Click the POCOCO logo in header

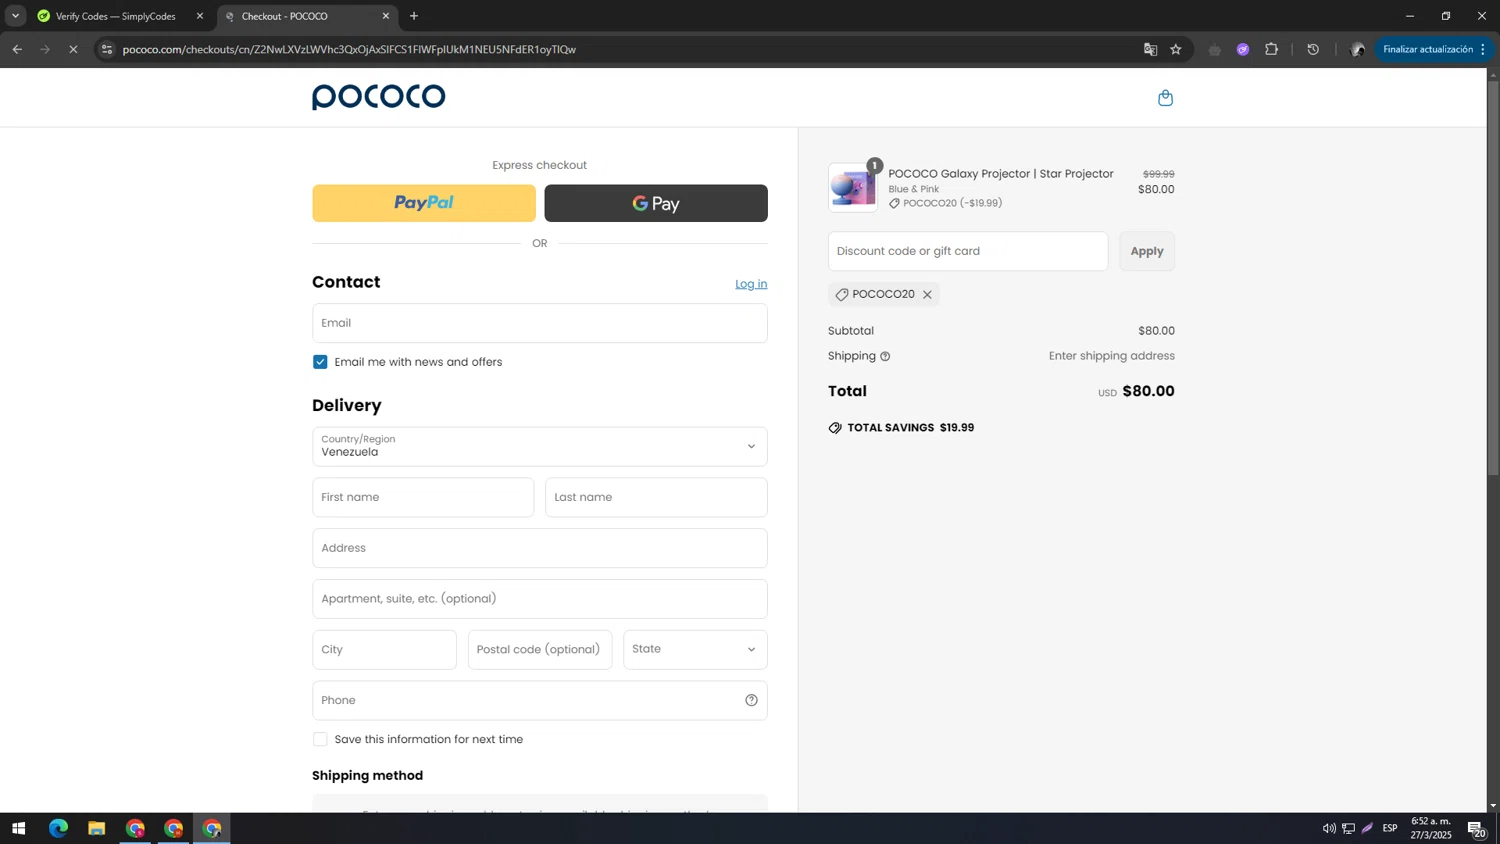click(378, 97)
